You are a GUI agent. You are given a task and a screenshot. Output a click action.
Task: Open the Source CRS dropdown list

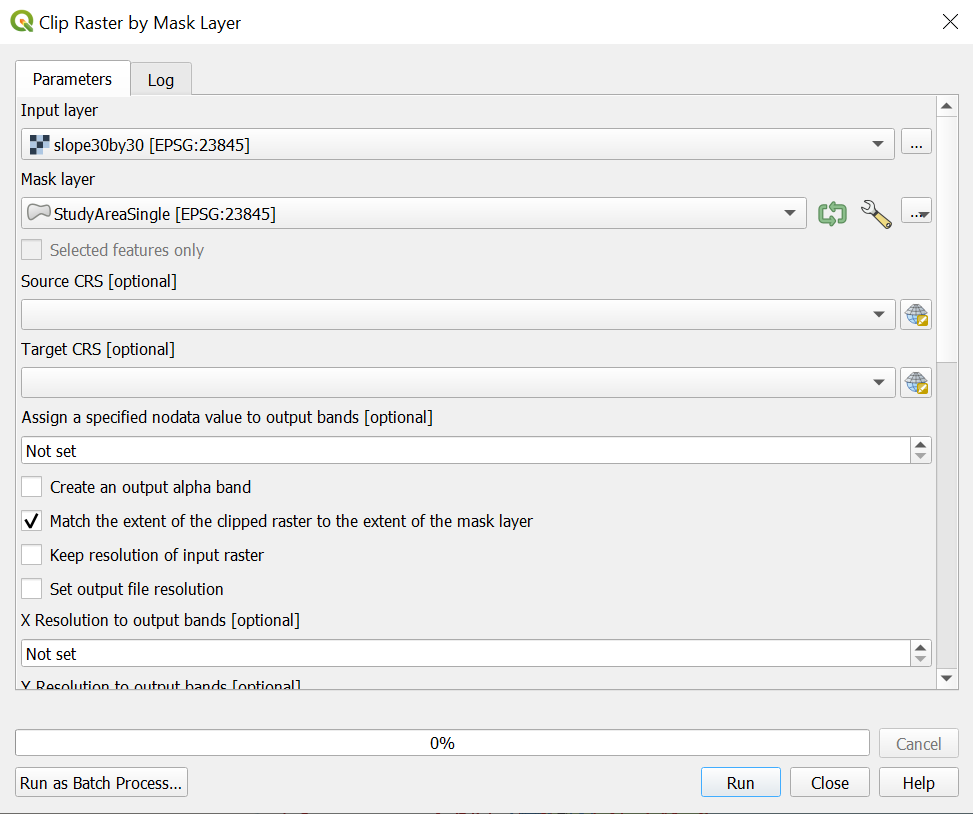pos(878,315)
